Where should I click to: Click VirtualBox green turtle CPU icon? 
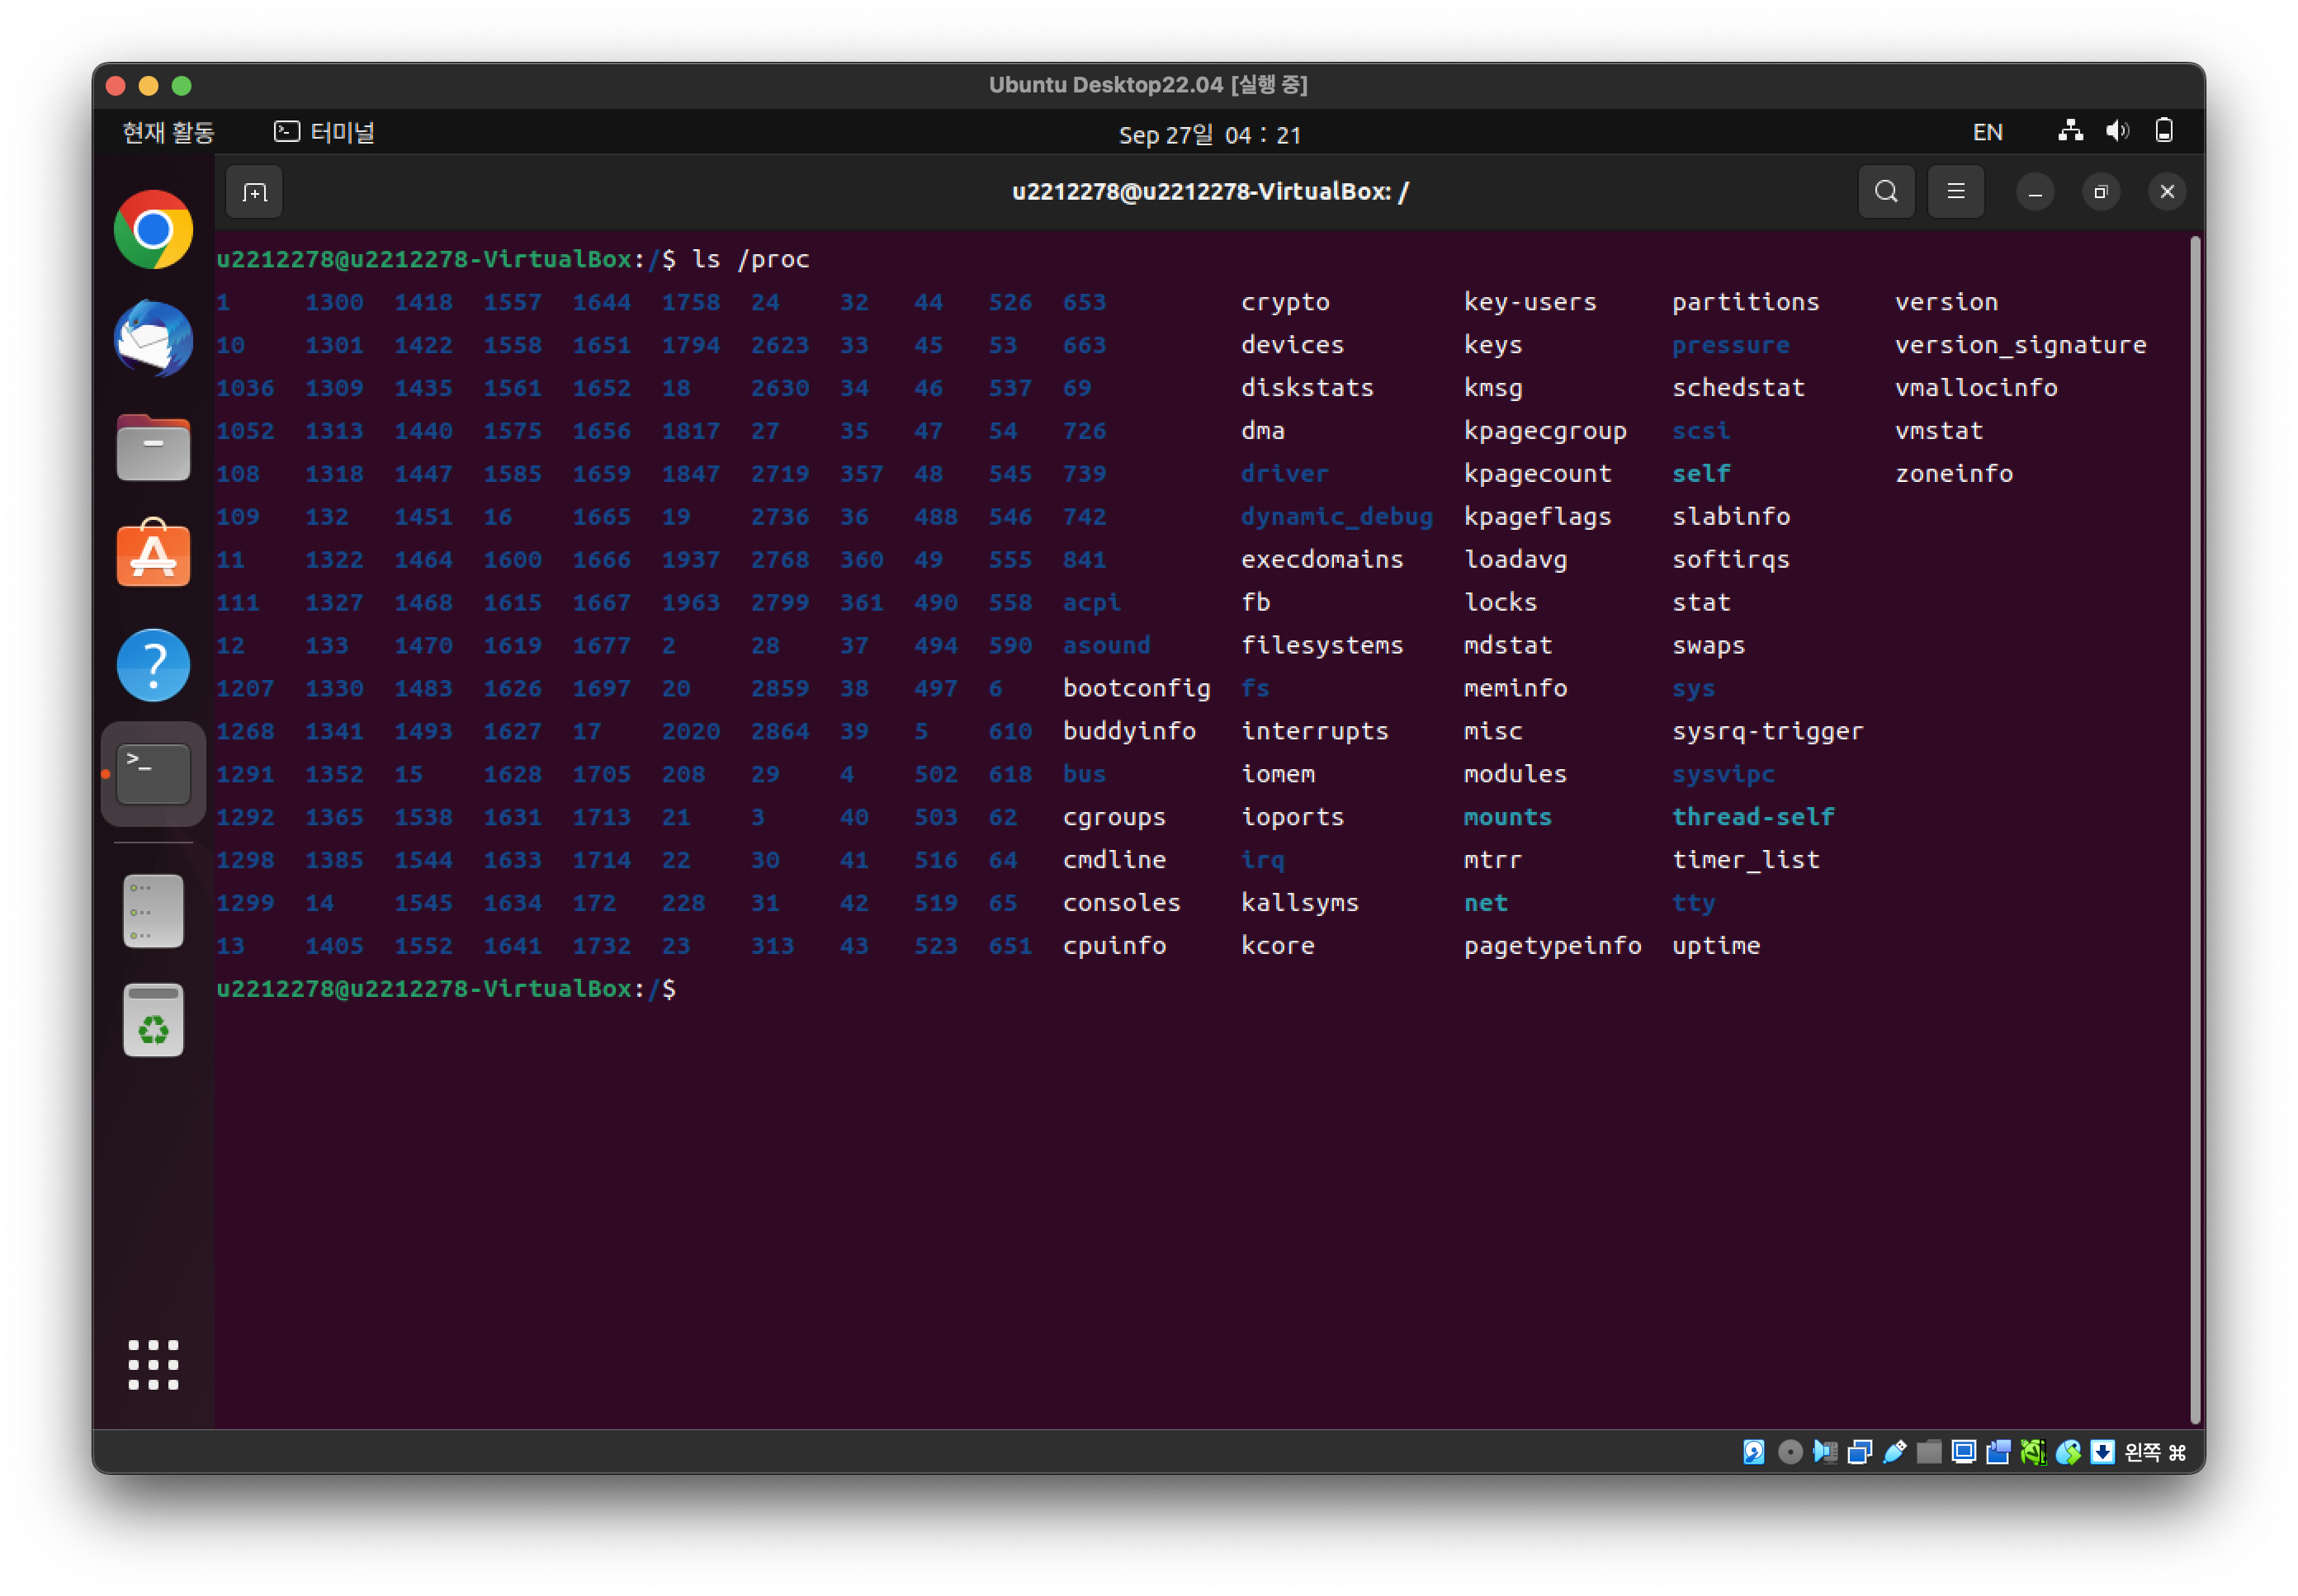[2032, 1452]
